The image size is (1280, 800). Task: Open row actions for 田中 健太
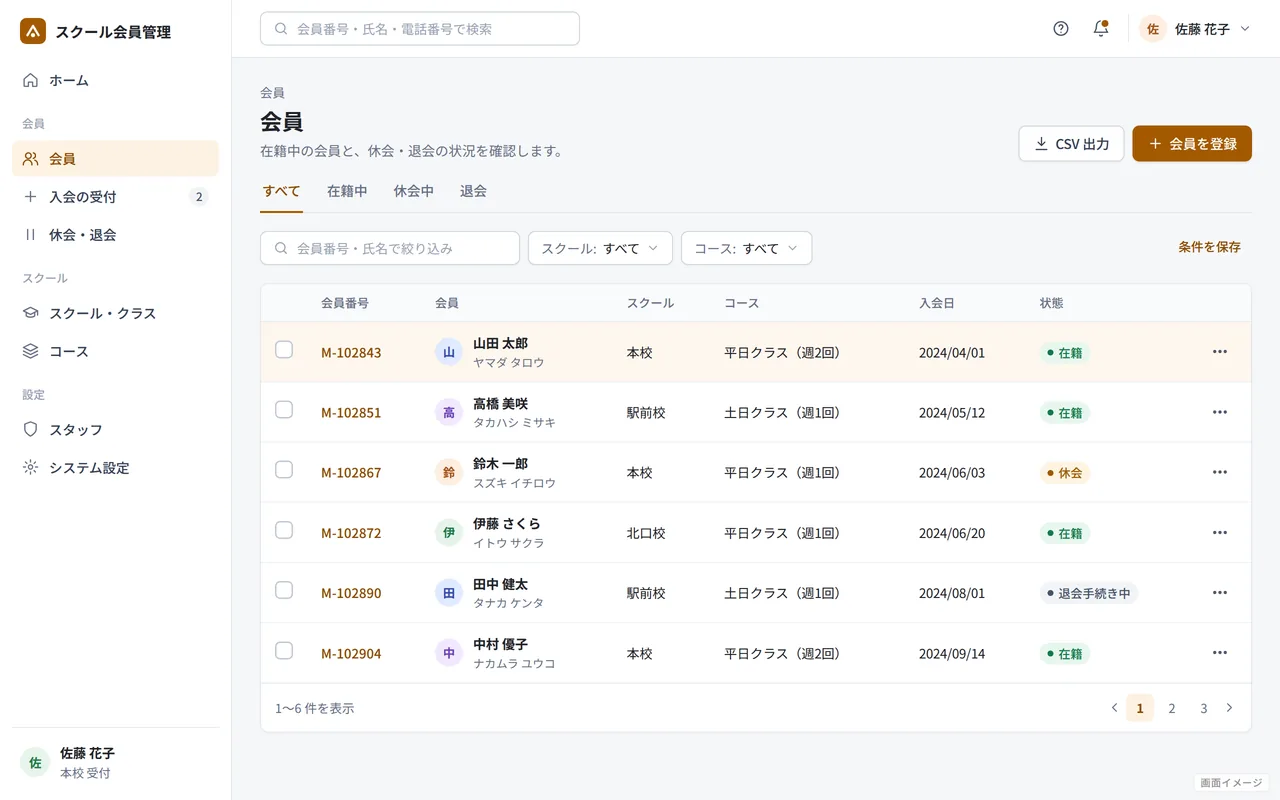point(1219,593)
